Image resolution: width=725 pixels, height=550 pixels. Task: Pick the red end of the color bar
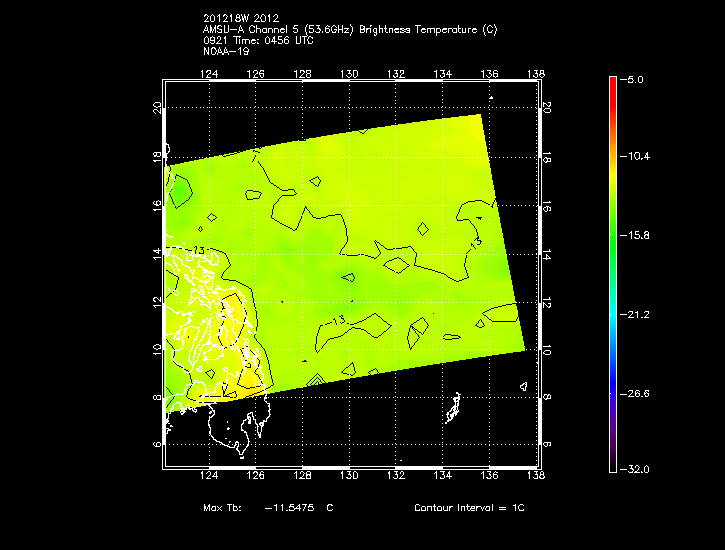click(613, 84)
